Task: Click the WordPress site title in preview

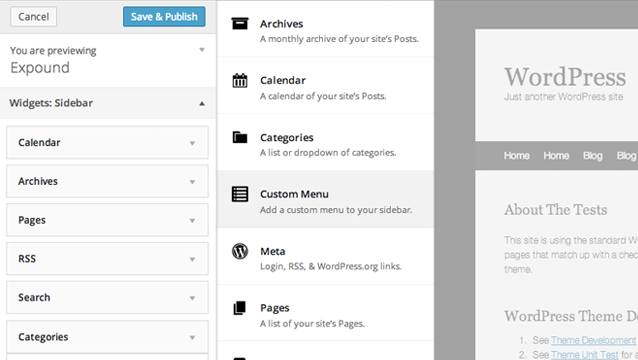Action: point(565,77)
